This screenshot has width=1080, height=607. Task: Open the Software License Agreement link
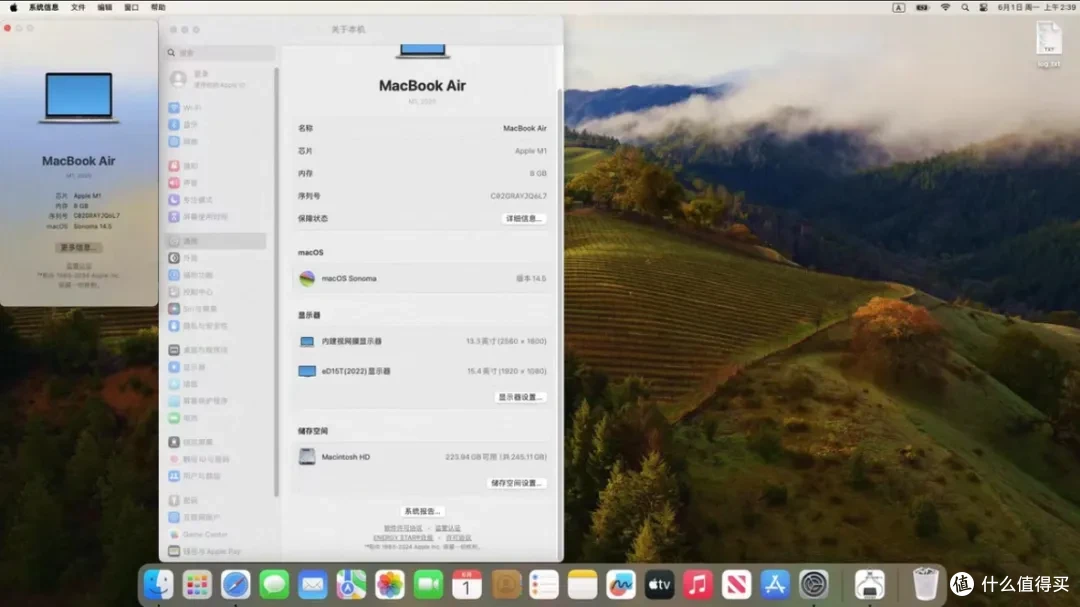(x=403, y=528)
